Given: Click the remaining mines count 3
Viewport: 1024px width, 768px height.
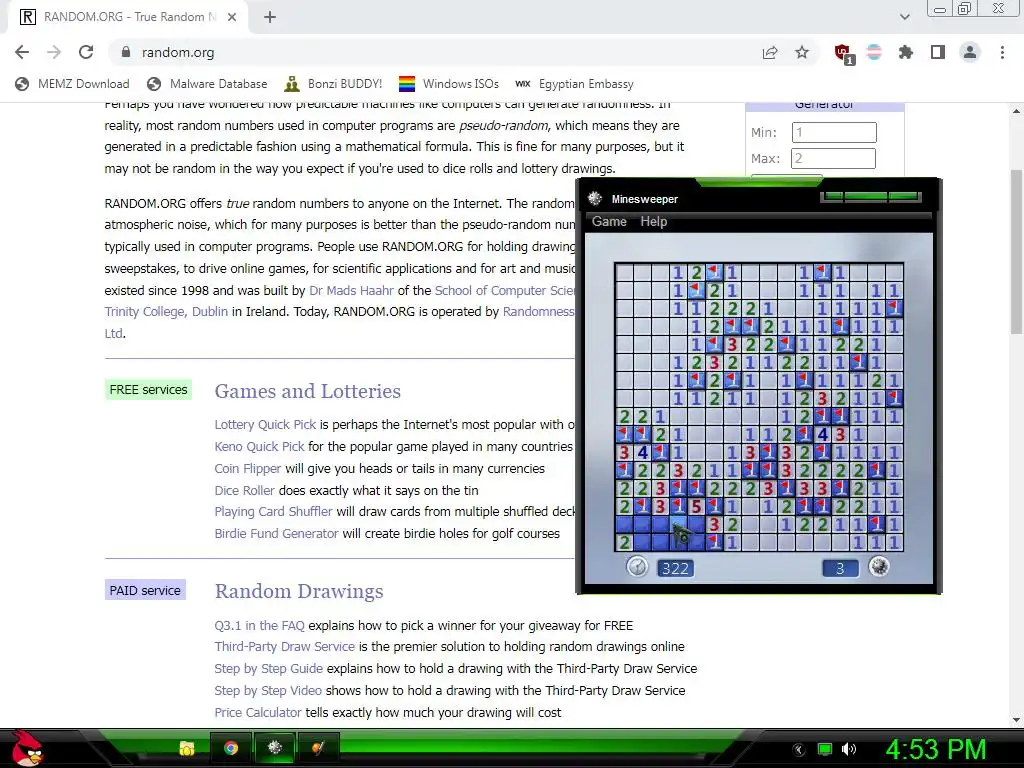Looking at the screenshot, I should coord(840,568).
